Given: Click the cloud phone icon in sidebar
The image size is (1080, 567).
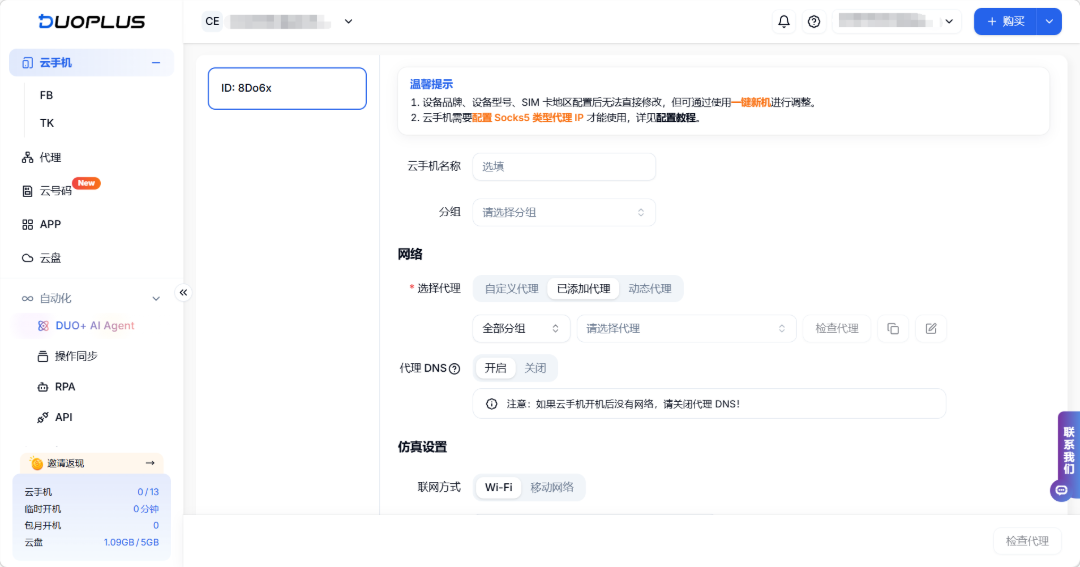Looking at the screenshot, I should (x=27, y=63).
